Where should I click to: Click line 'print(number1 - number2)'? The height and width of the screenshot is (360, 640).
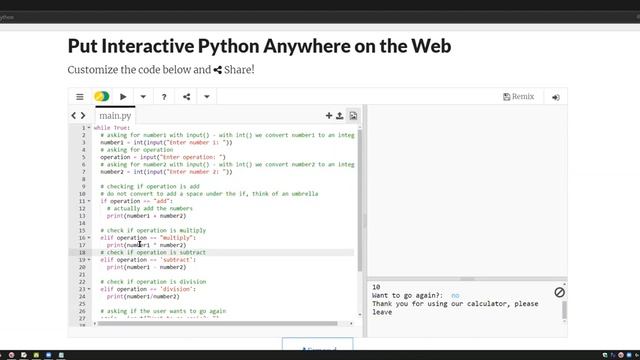pos(146,267)
